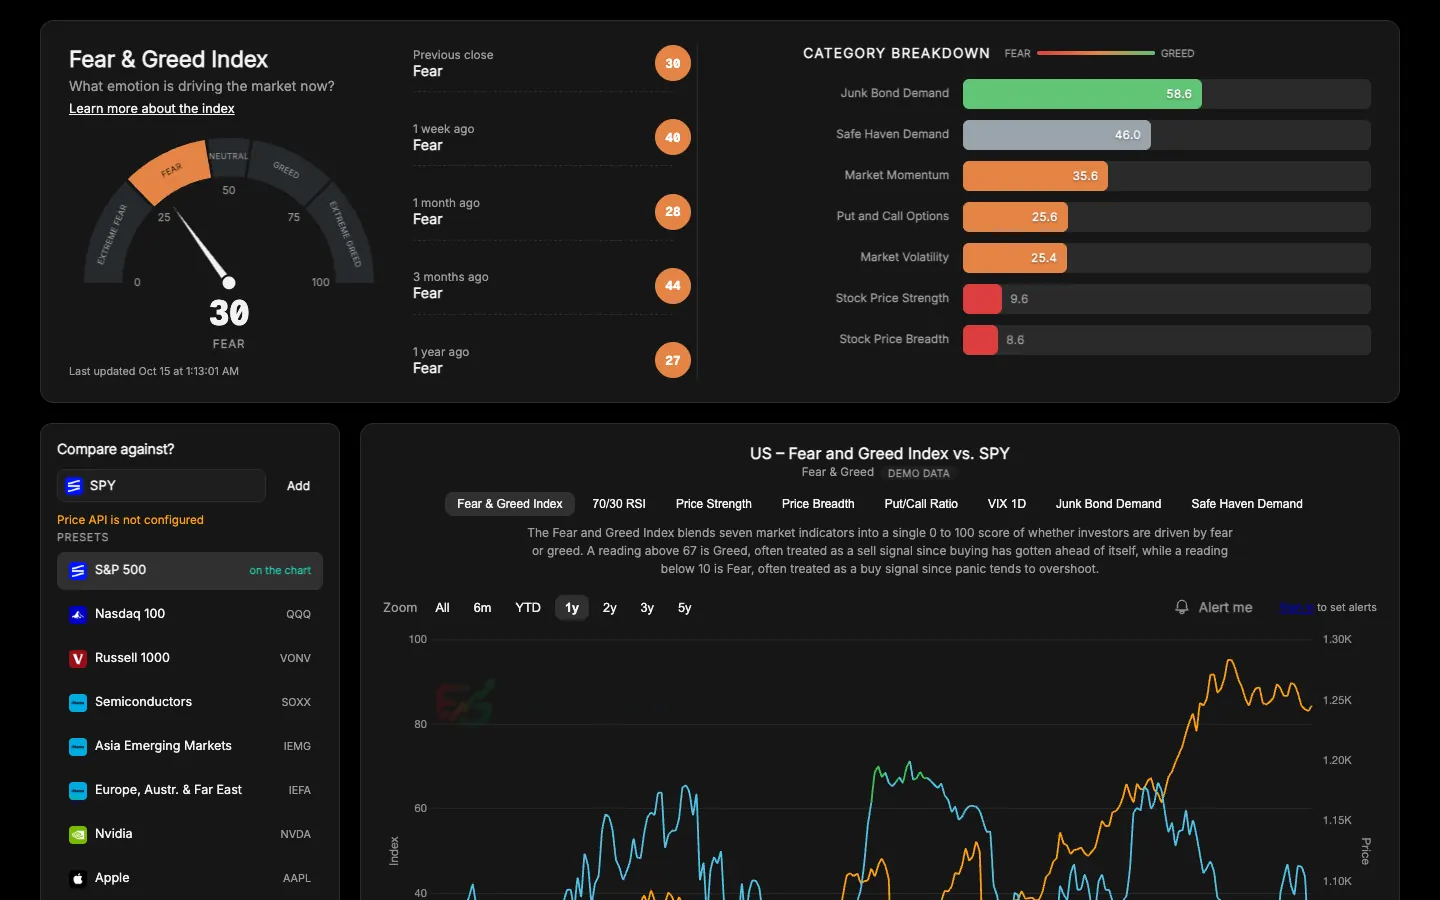This screenshot has height=900, width=1440.
Task: Open the Price Breadth tab
Action: [x=818, y=504]
